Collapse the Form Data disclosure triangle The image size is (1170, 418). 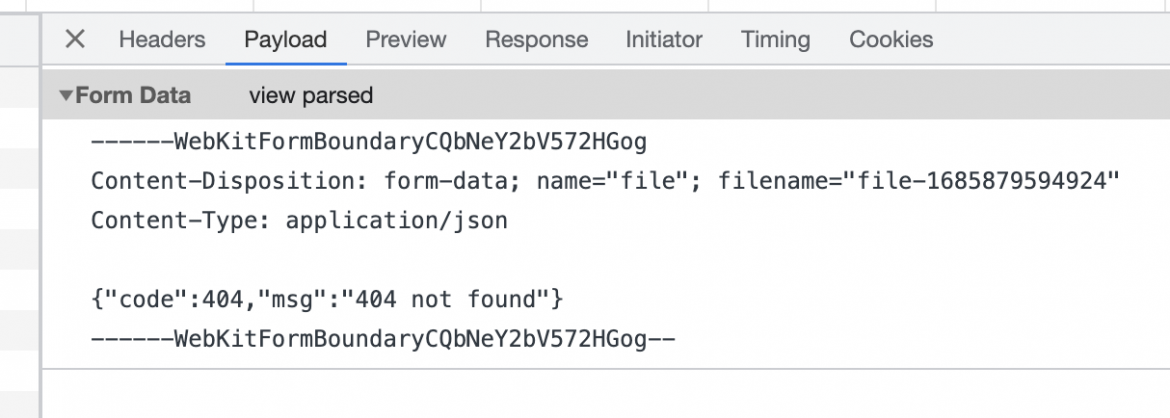pos(66,96)
